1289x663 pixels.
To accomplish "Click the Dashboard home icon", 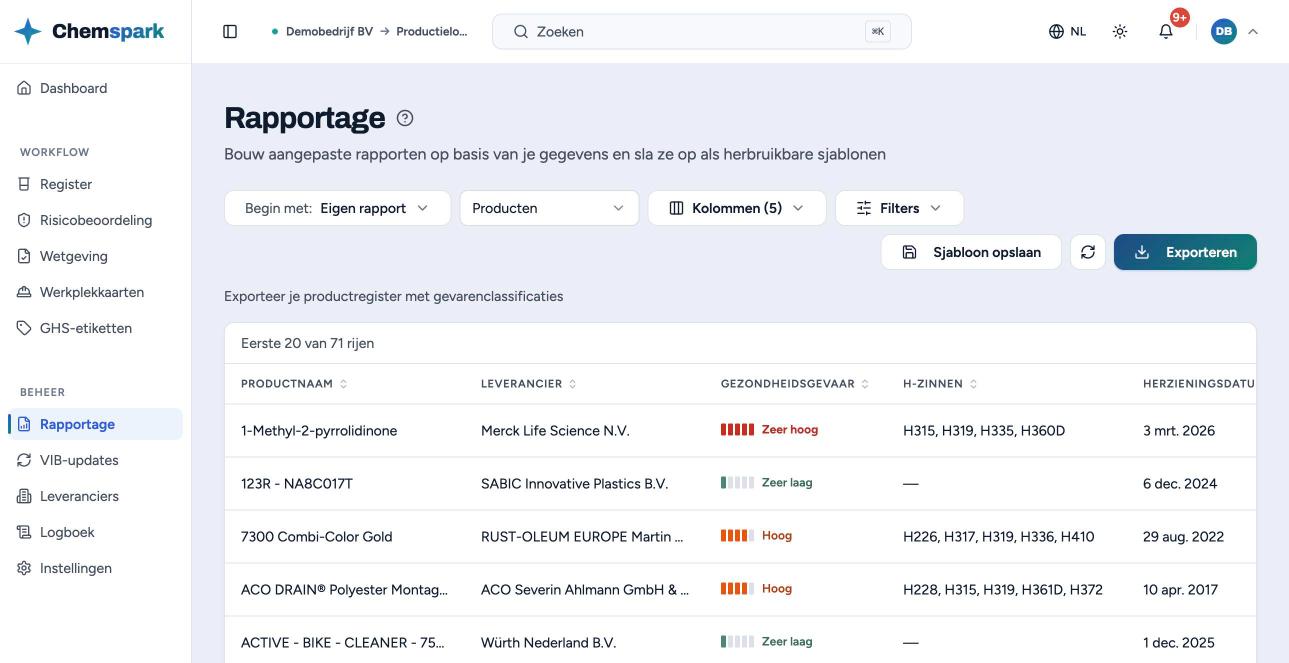I will (25, 88).
